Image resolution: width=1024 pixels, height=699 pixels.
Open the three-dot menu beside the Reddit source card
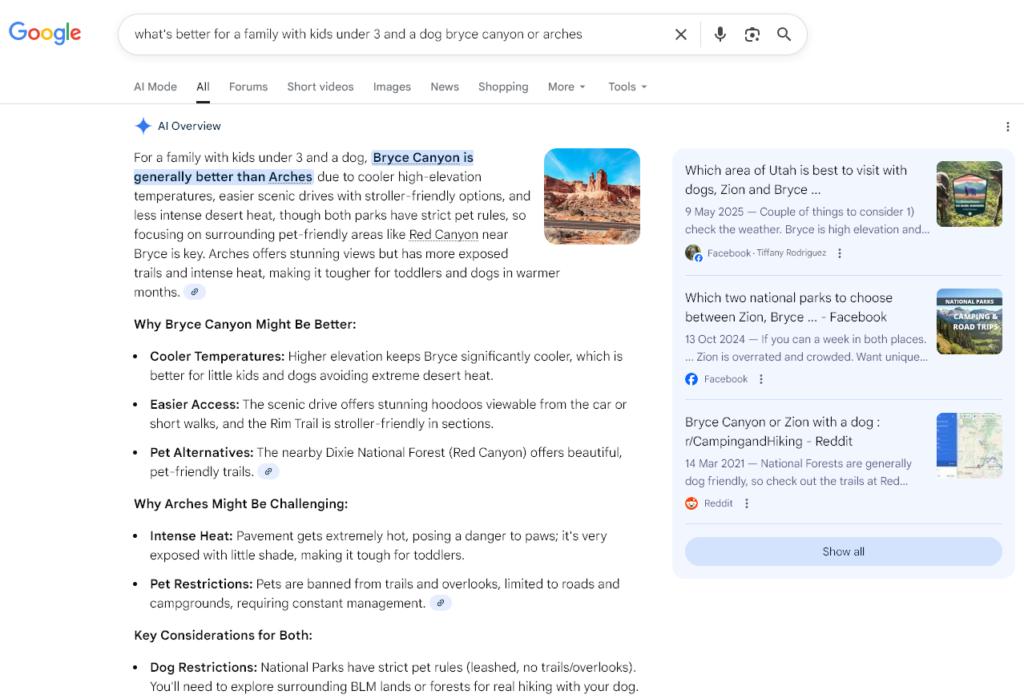[x=746, y=503]
